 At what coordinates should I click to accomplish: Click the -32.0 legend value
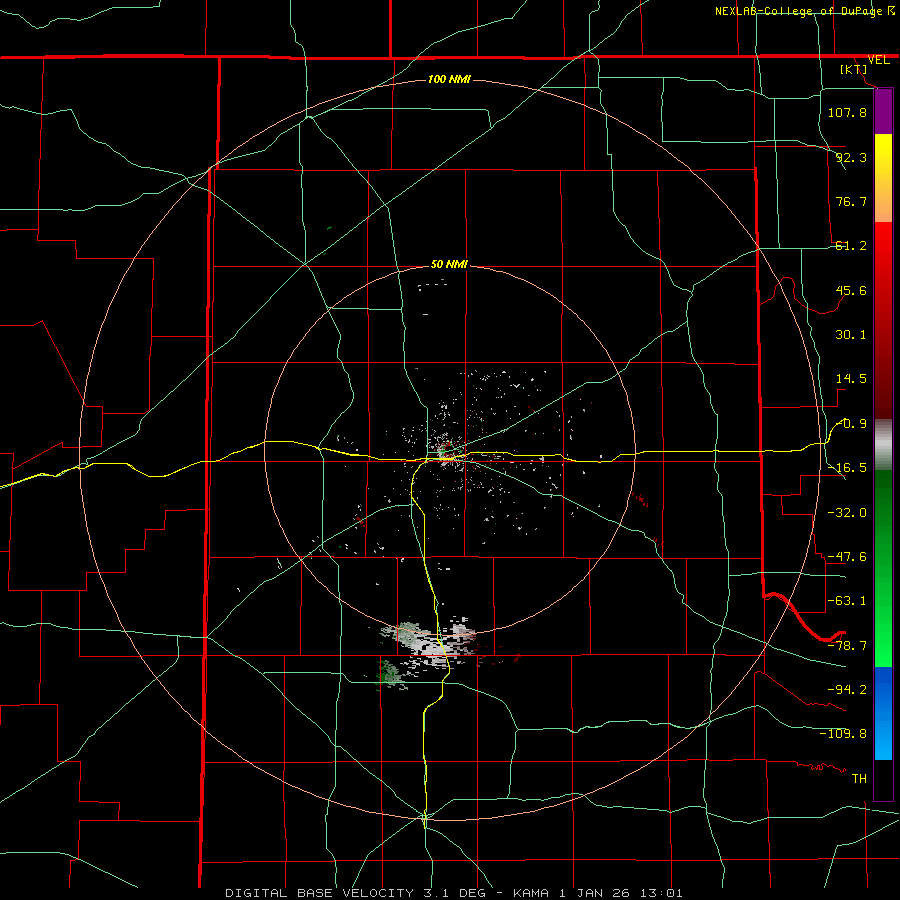point(847,513)
